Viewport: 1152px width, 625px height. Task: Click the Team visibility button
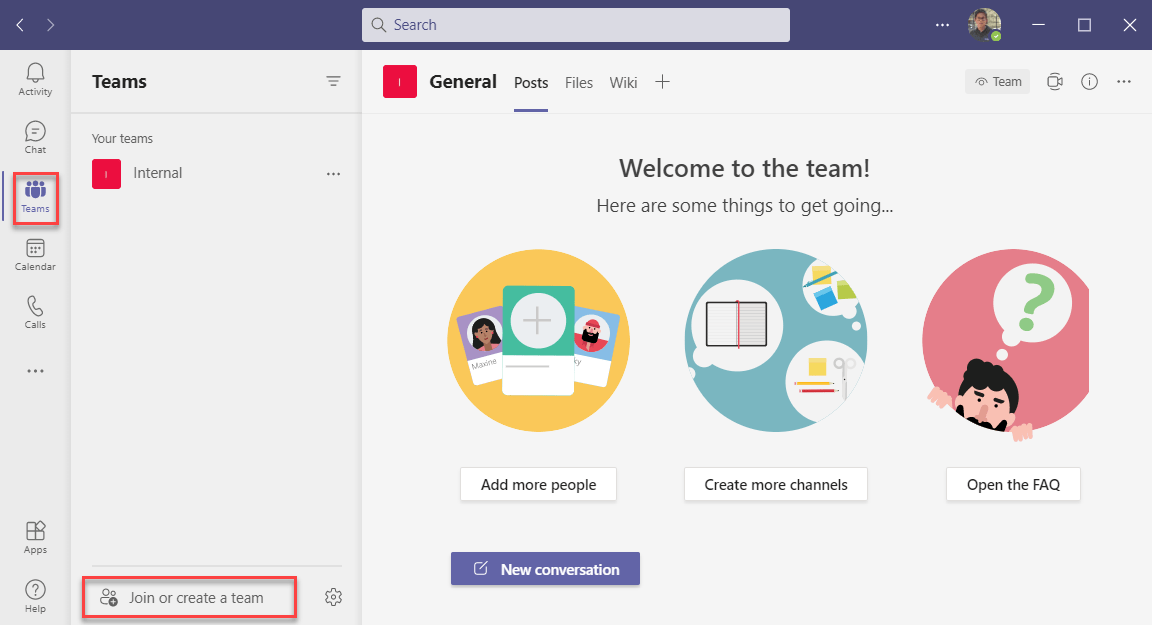[x=998, y=82]
